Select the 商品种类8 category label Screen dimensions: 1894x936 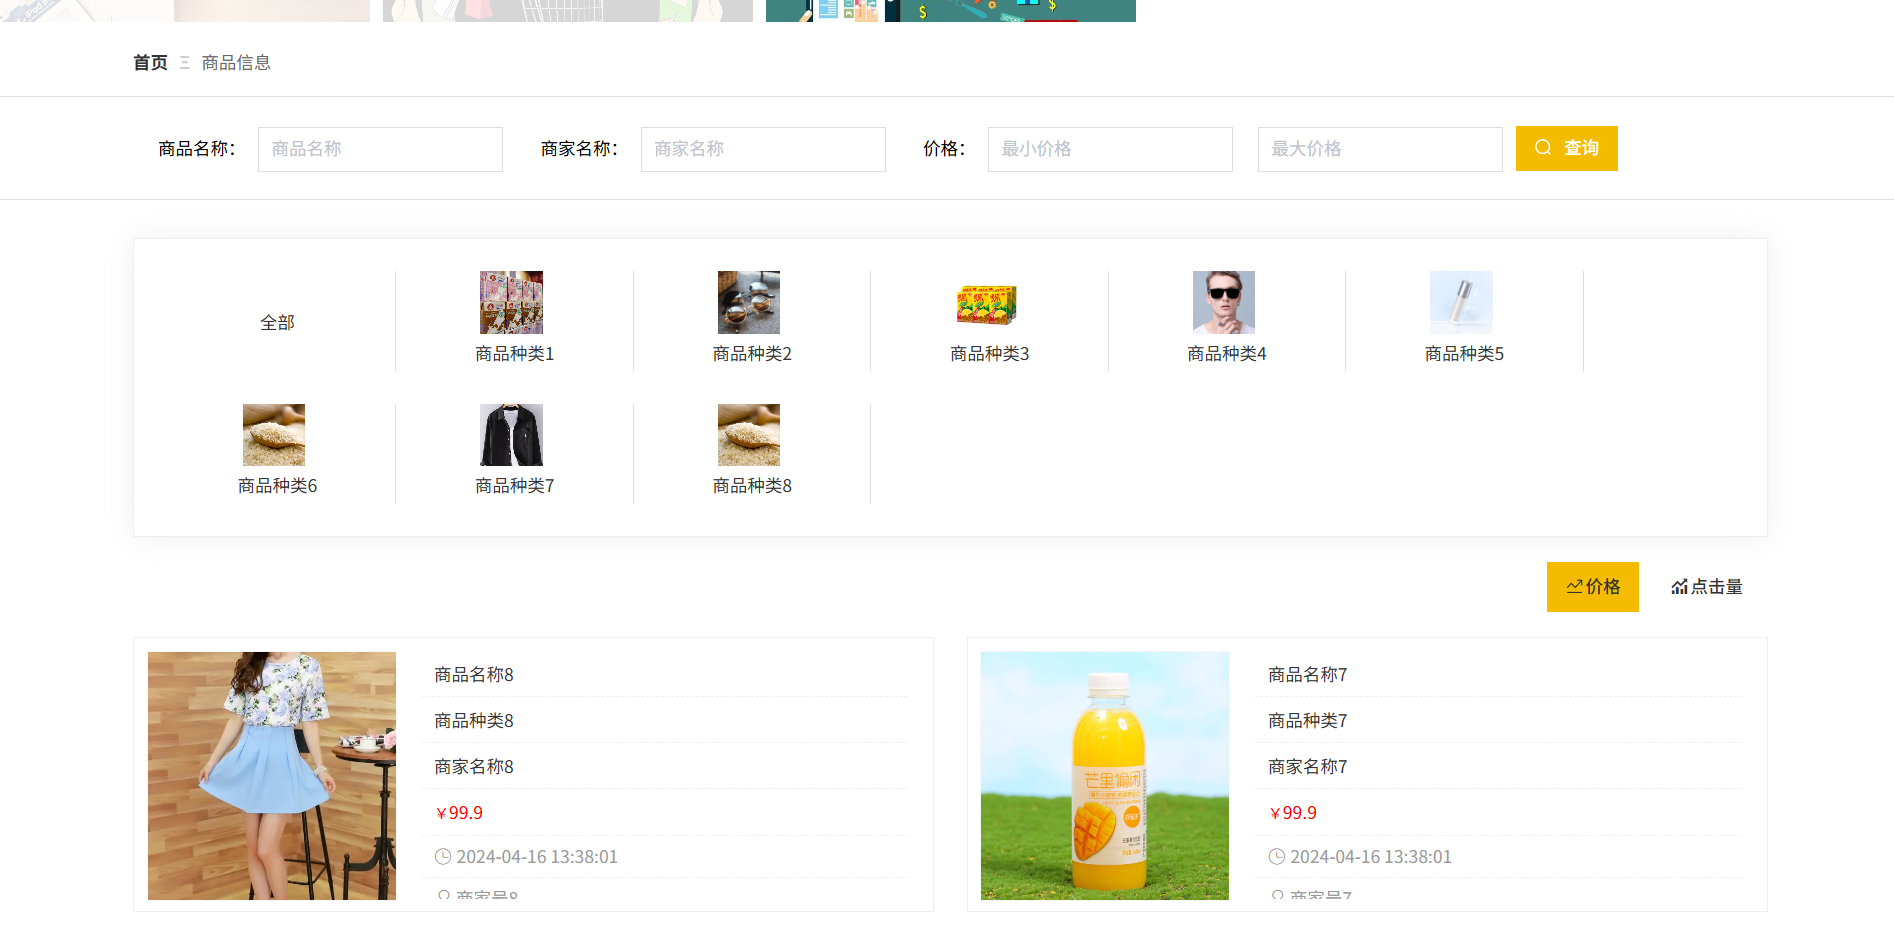[752, 486]
